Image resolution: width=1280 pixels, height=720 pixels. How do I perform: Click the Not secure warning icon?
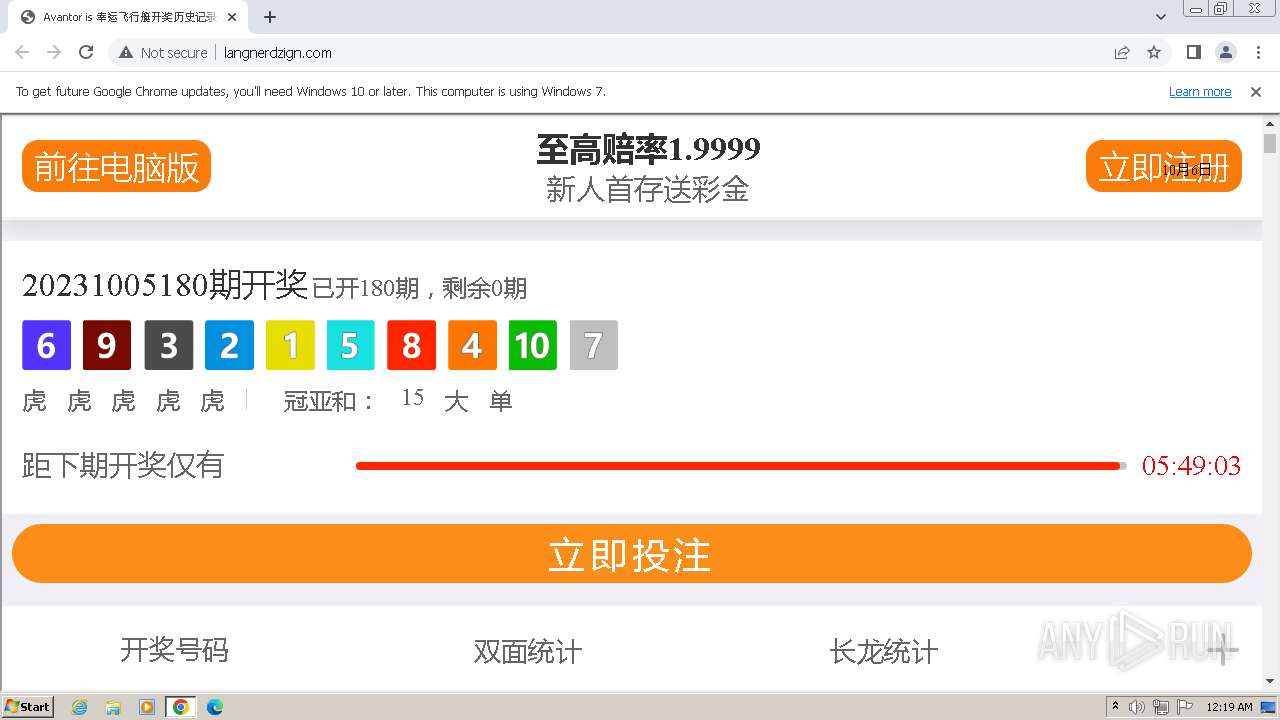tap(126, 52)
